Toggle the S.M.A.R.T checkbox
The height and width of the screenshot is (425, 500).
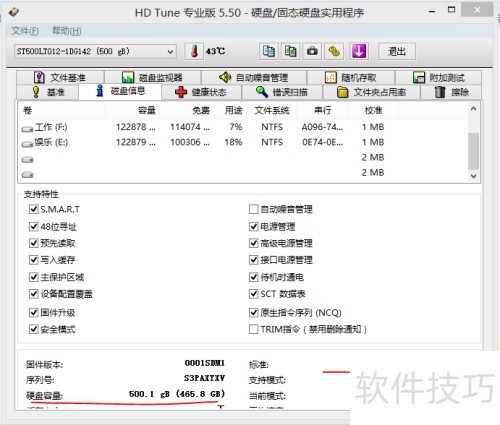pos(33,209)
